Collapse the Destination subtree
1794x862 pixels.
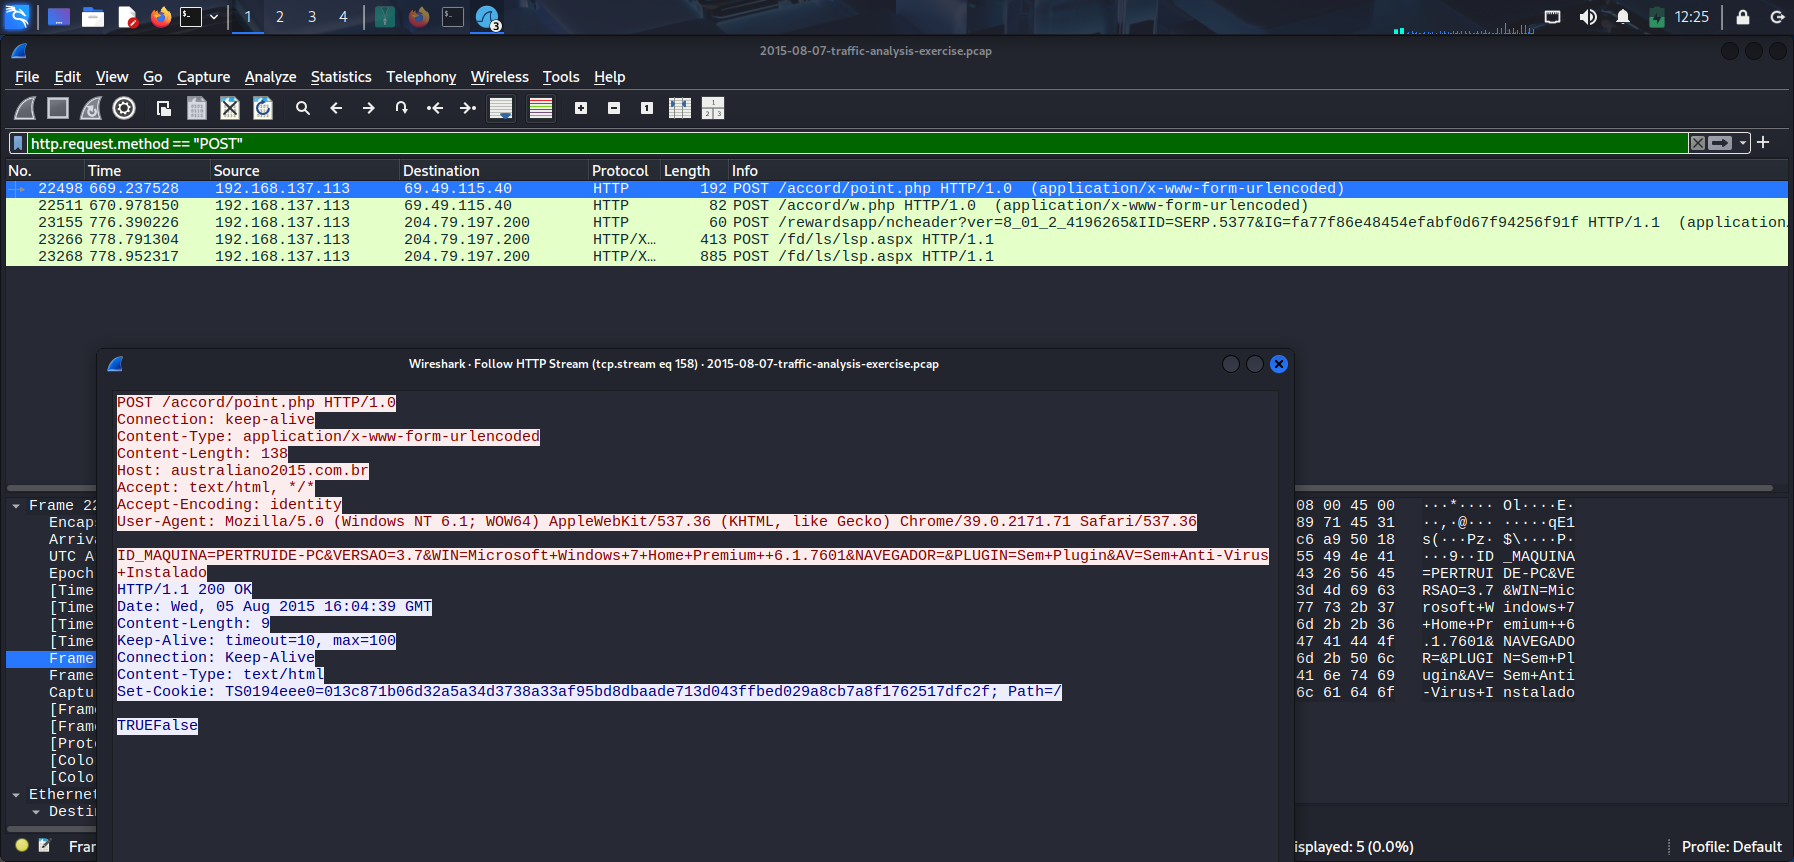click(36, 812)
